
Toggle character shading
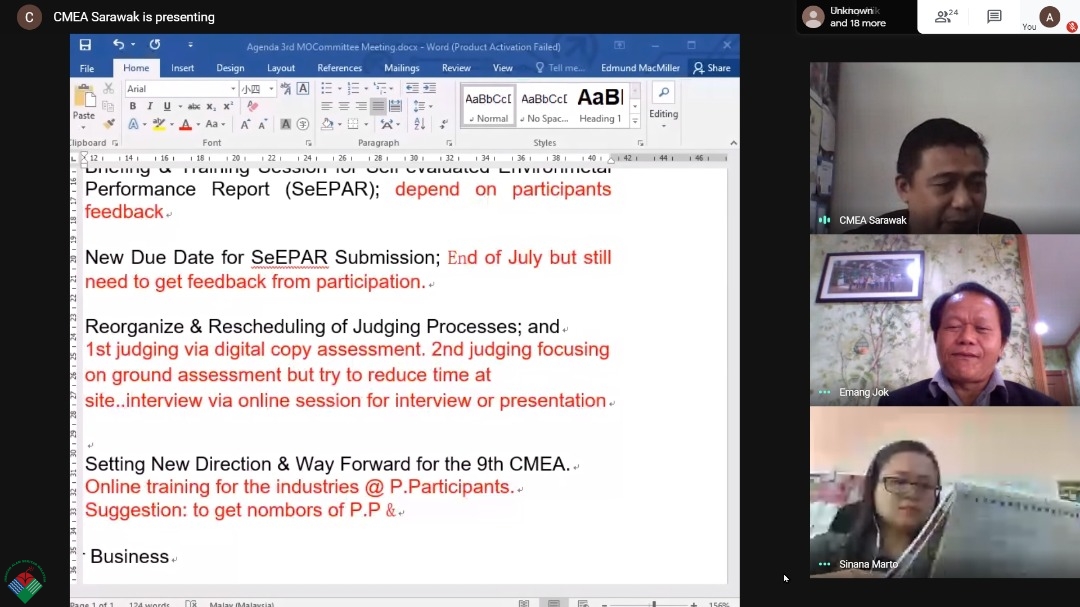tap(285, 125)
